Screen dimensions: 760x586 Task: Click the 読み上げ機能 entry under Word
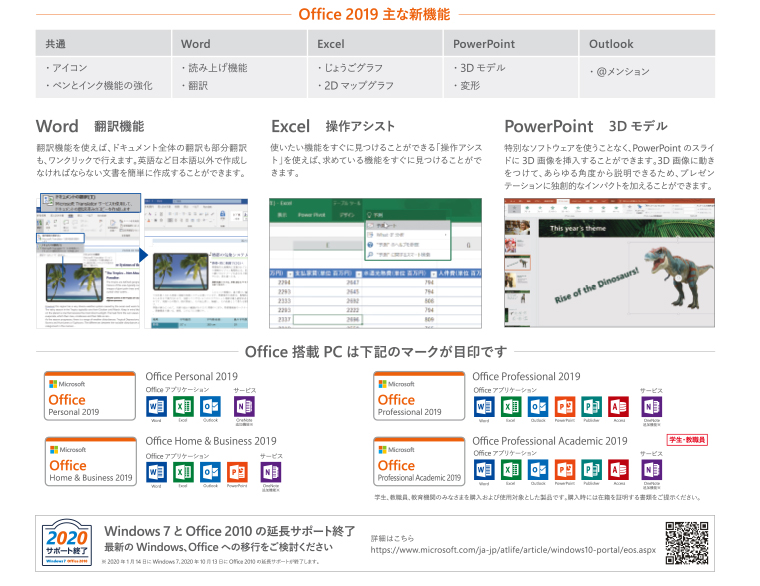(x=215, y=68)
